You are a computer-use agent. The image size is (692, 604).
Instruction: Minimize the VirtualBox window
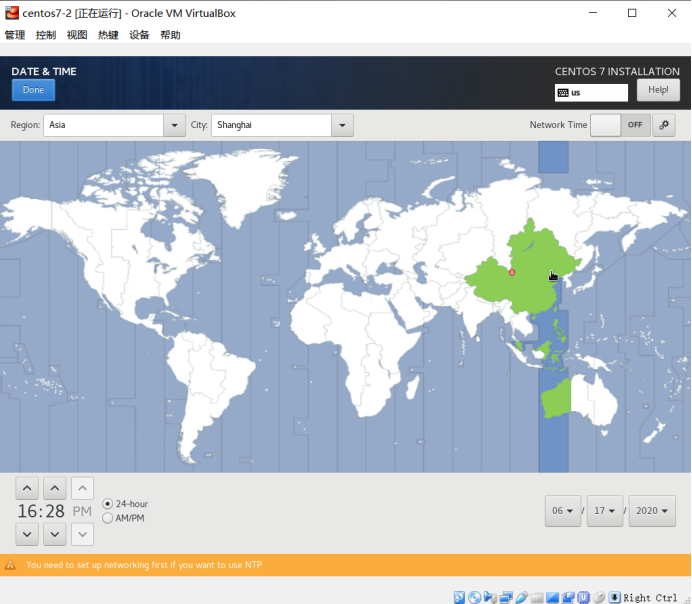tap(593, 13)
